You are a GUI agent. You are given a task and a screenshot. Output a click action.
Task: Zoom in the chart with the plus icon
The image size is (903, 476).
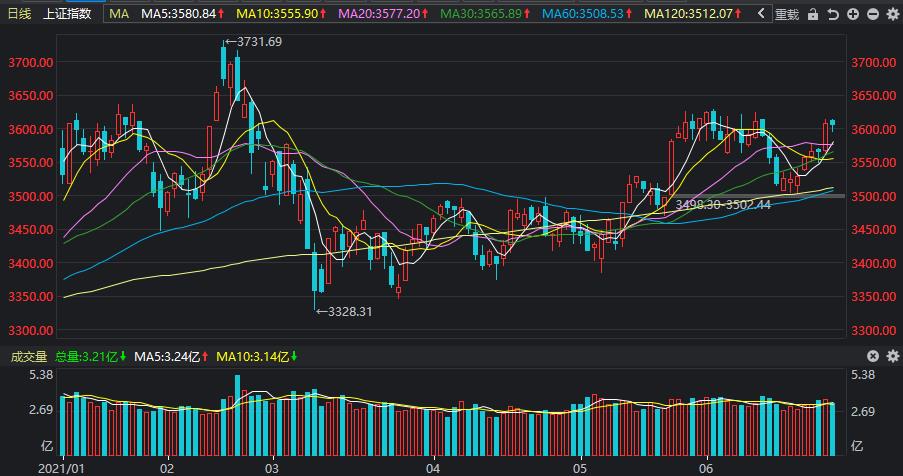[x=853, y=14]
